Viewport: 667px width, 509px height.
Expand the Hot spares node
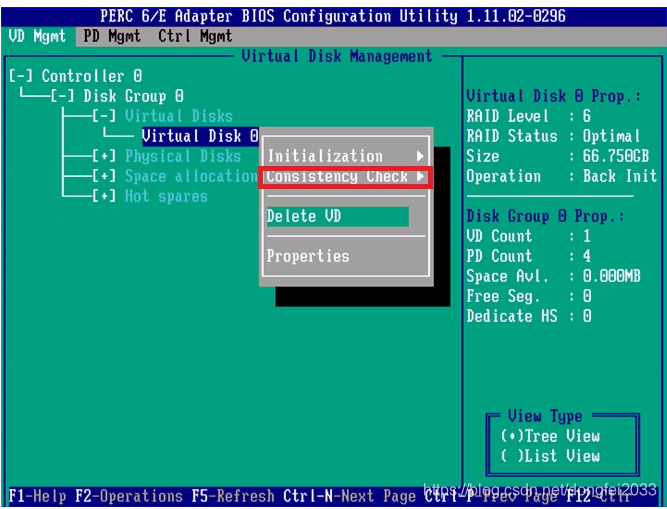point(104,196)
